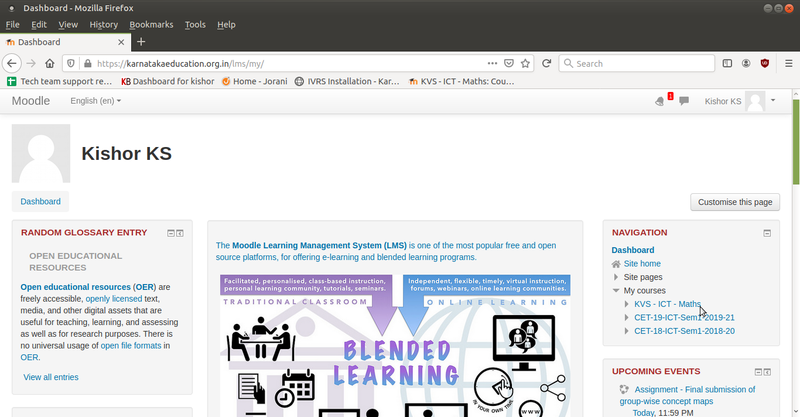Click the assignment event icon
Screen dimensions: 800x417
point(624,389)
